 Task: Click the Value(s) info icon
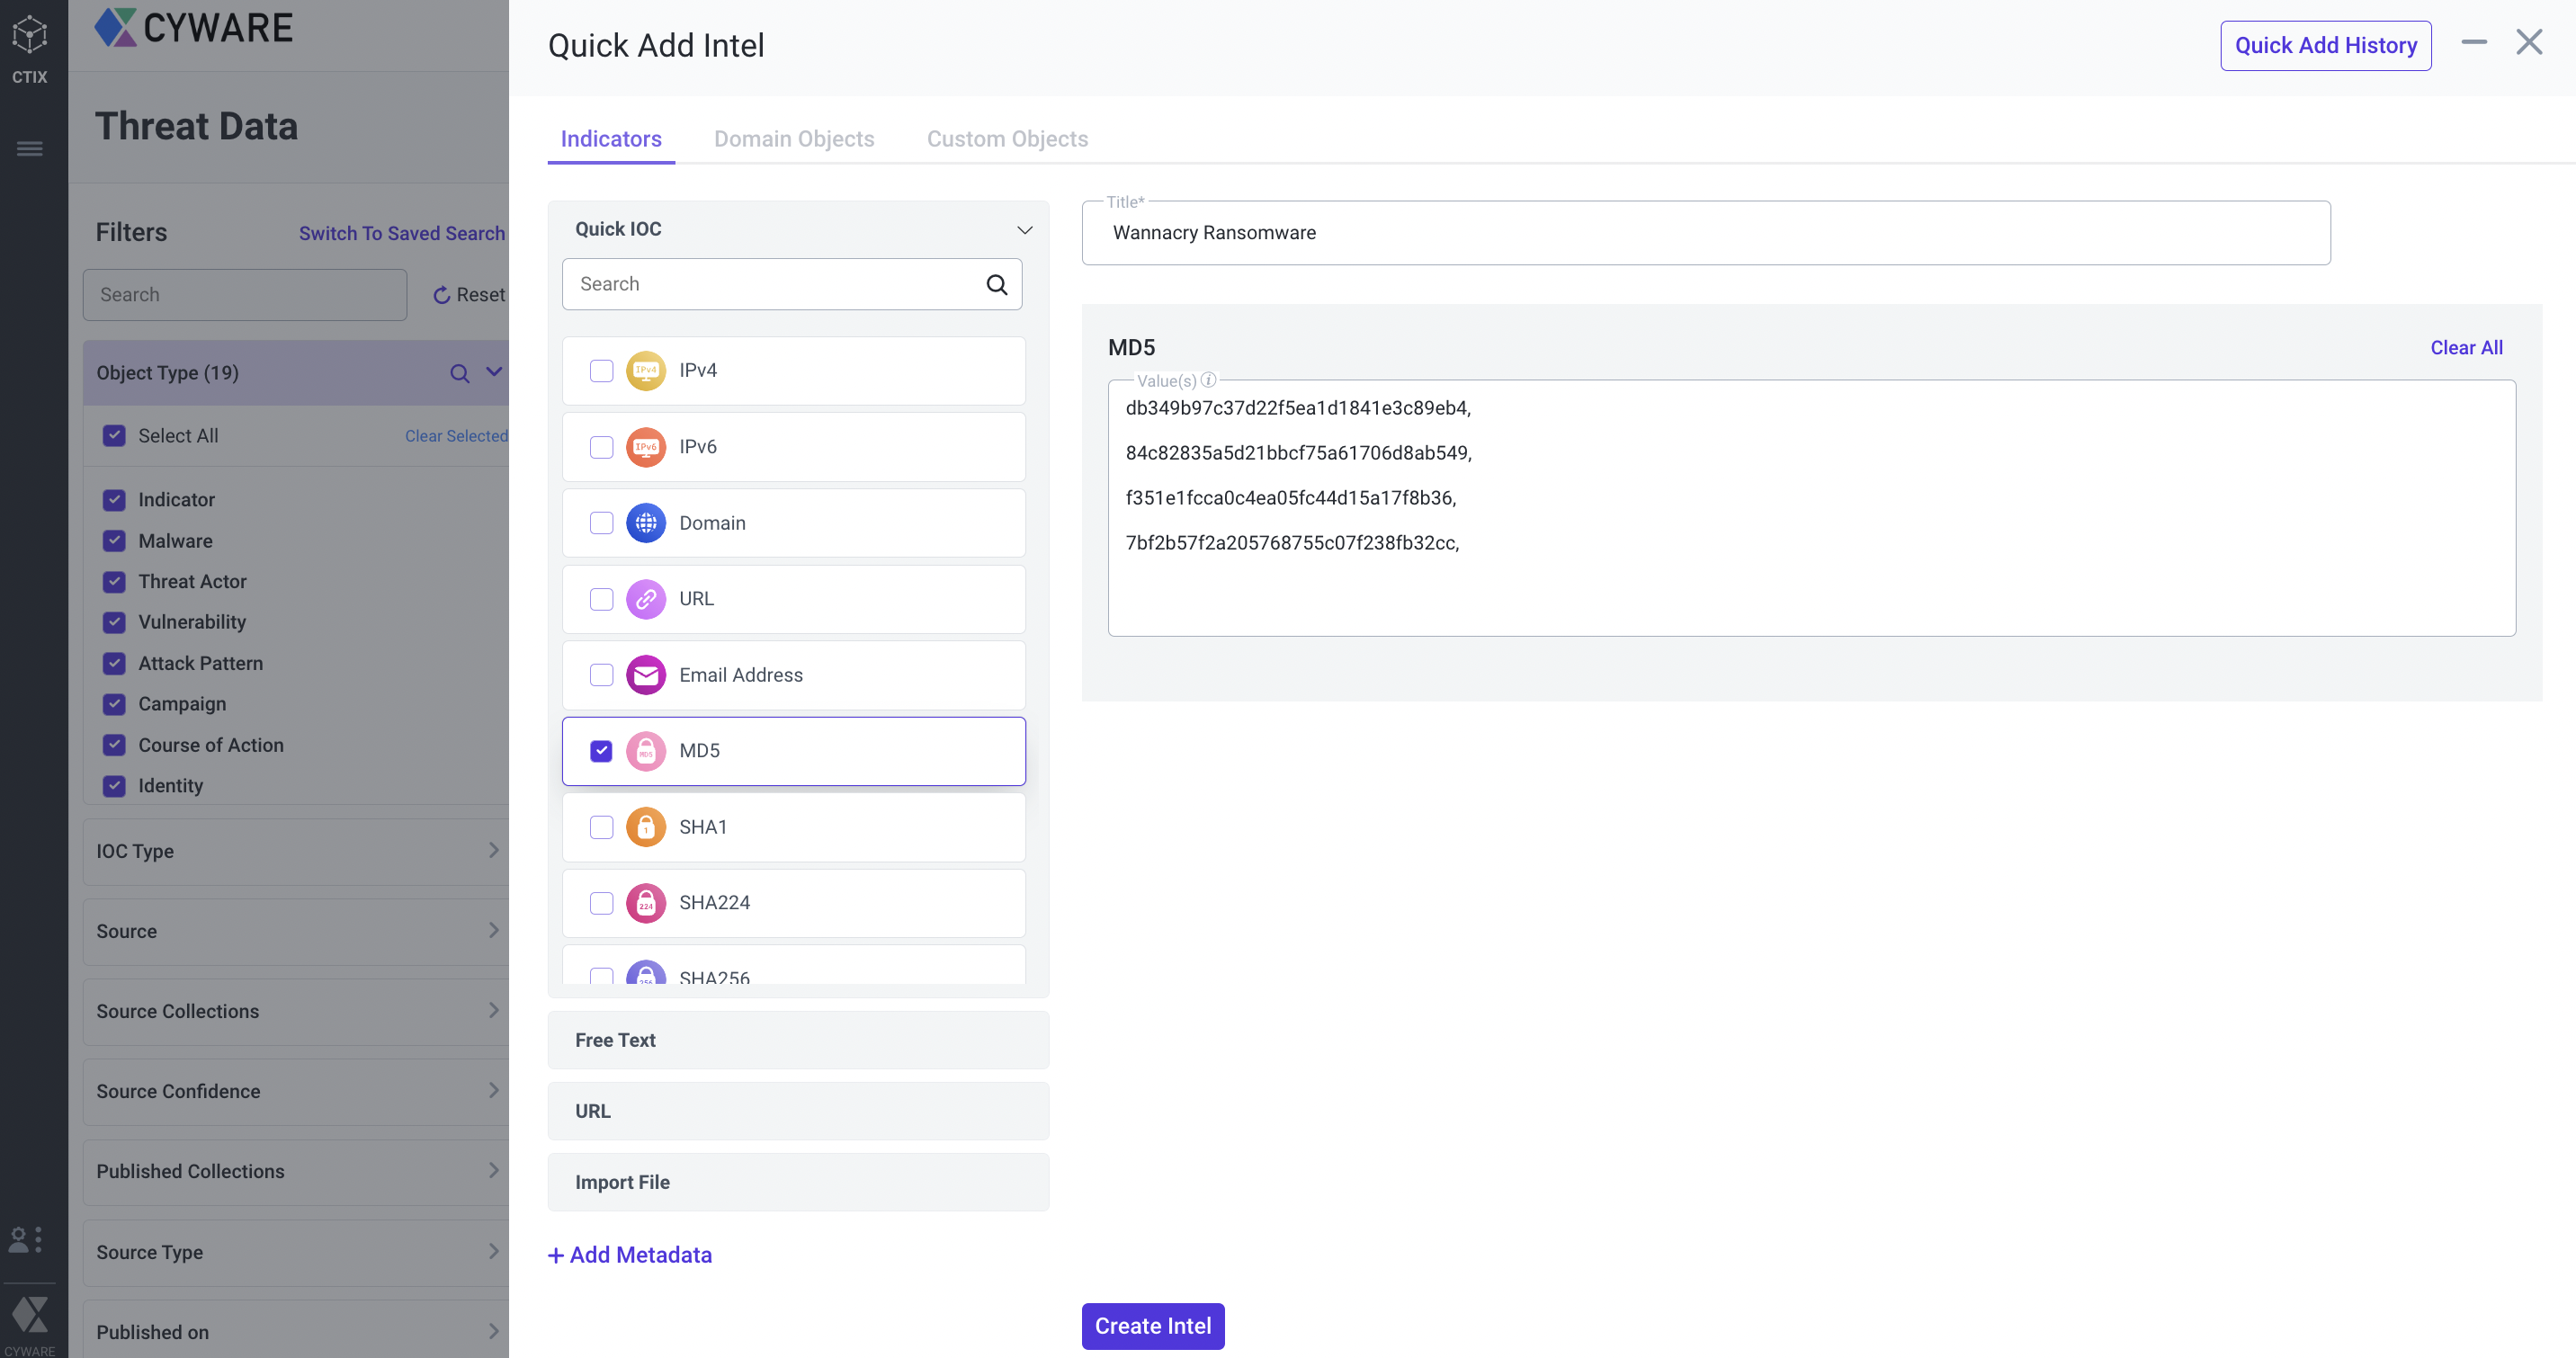[1208, 380]
